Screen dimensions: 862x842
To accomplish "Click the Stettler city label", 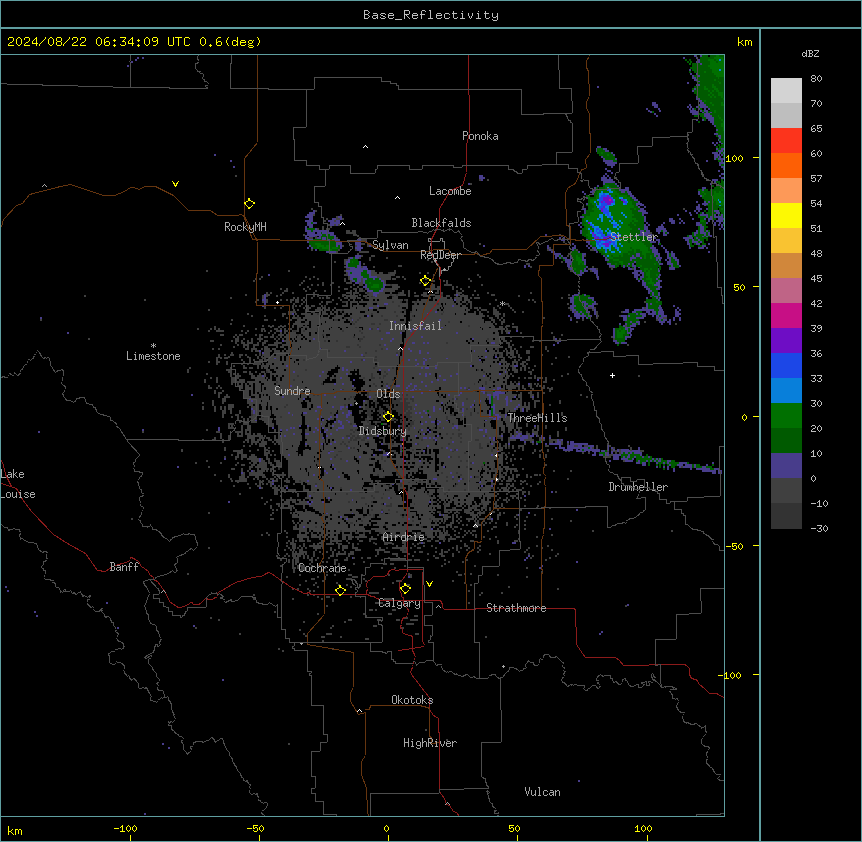I will click(x=634, y=237).
